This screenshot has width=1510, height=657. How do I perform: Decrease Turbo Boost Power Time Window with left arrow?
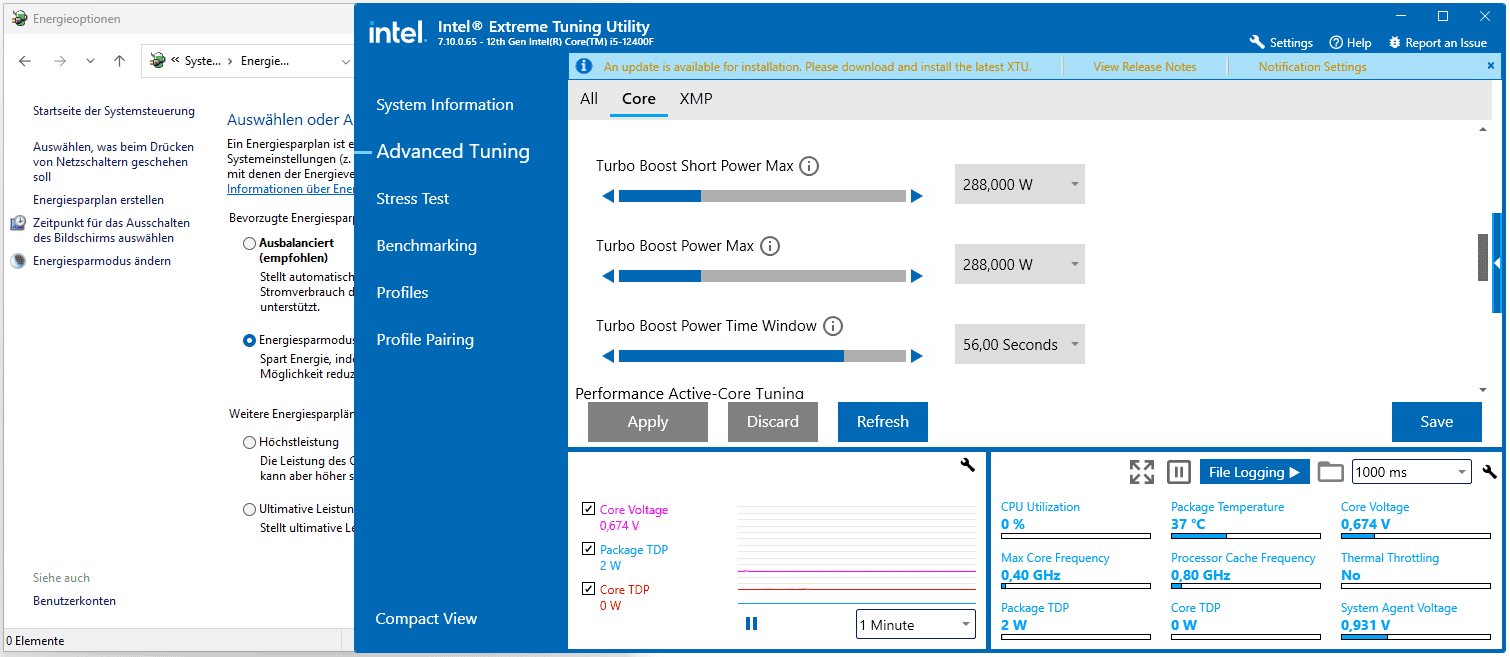pos(608,356)
